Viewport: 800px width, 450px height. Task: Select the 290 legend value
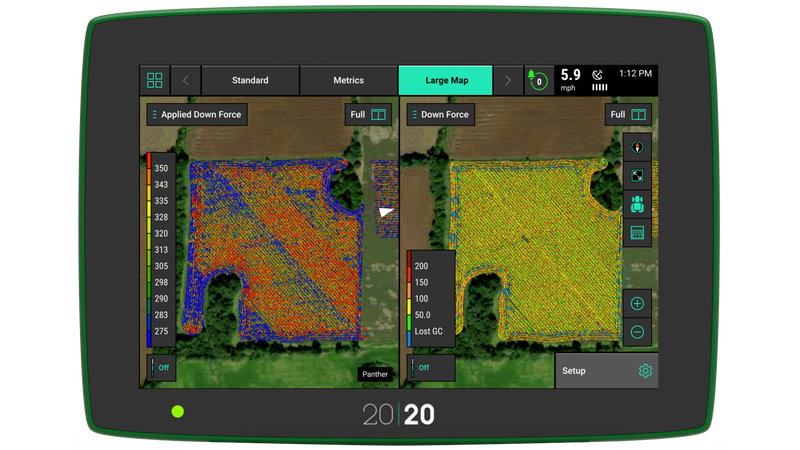(161, 298)
